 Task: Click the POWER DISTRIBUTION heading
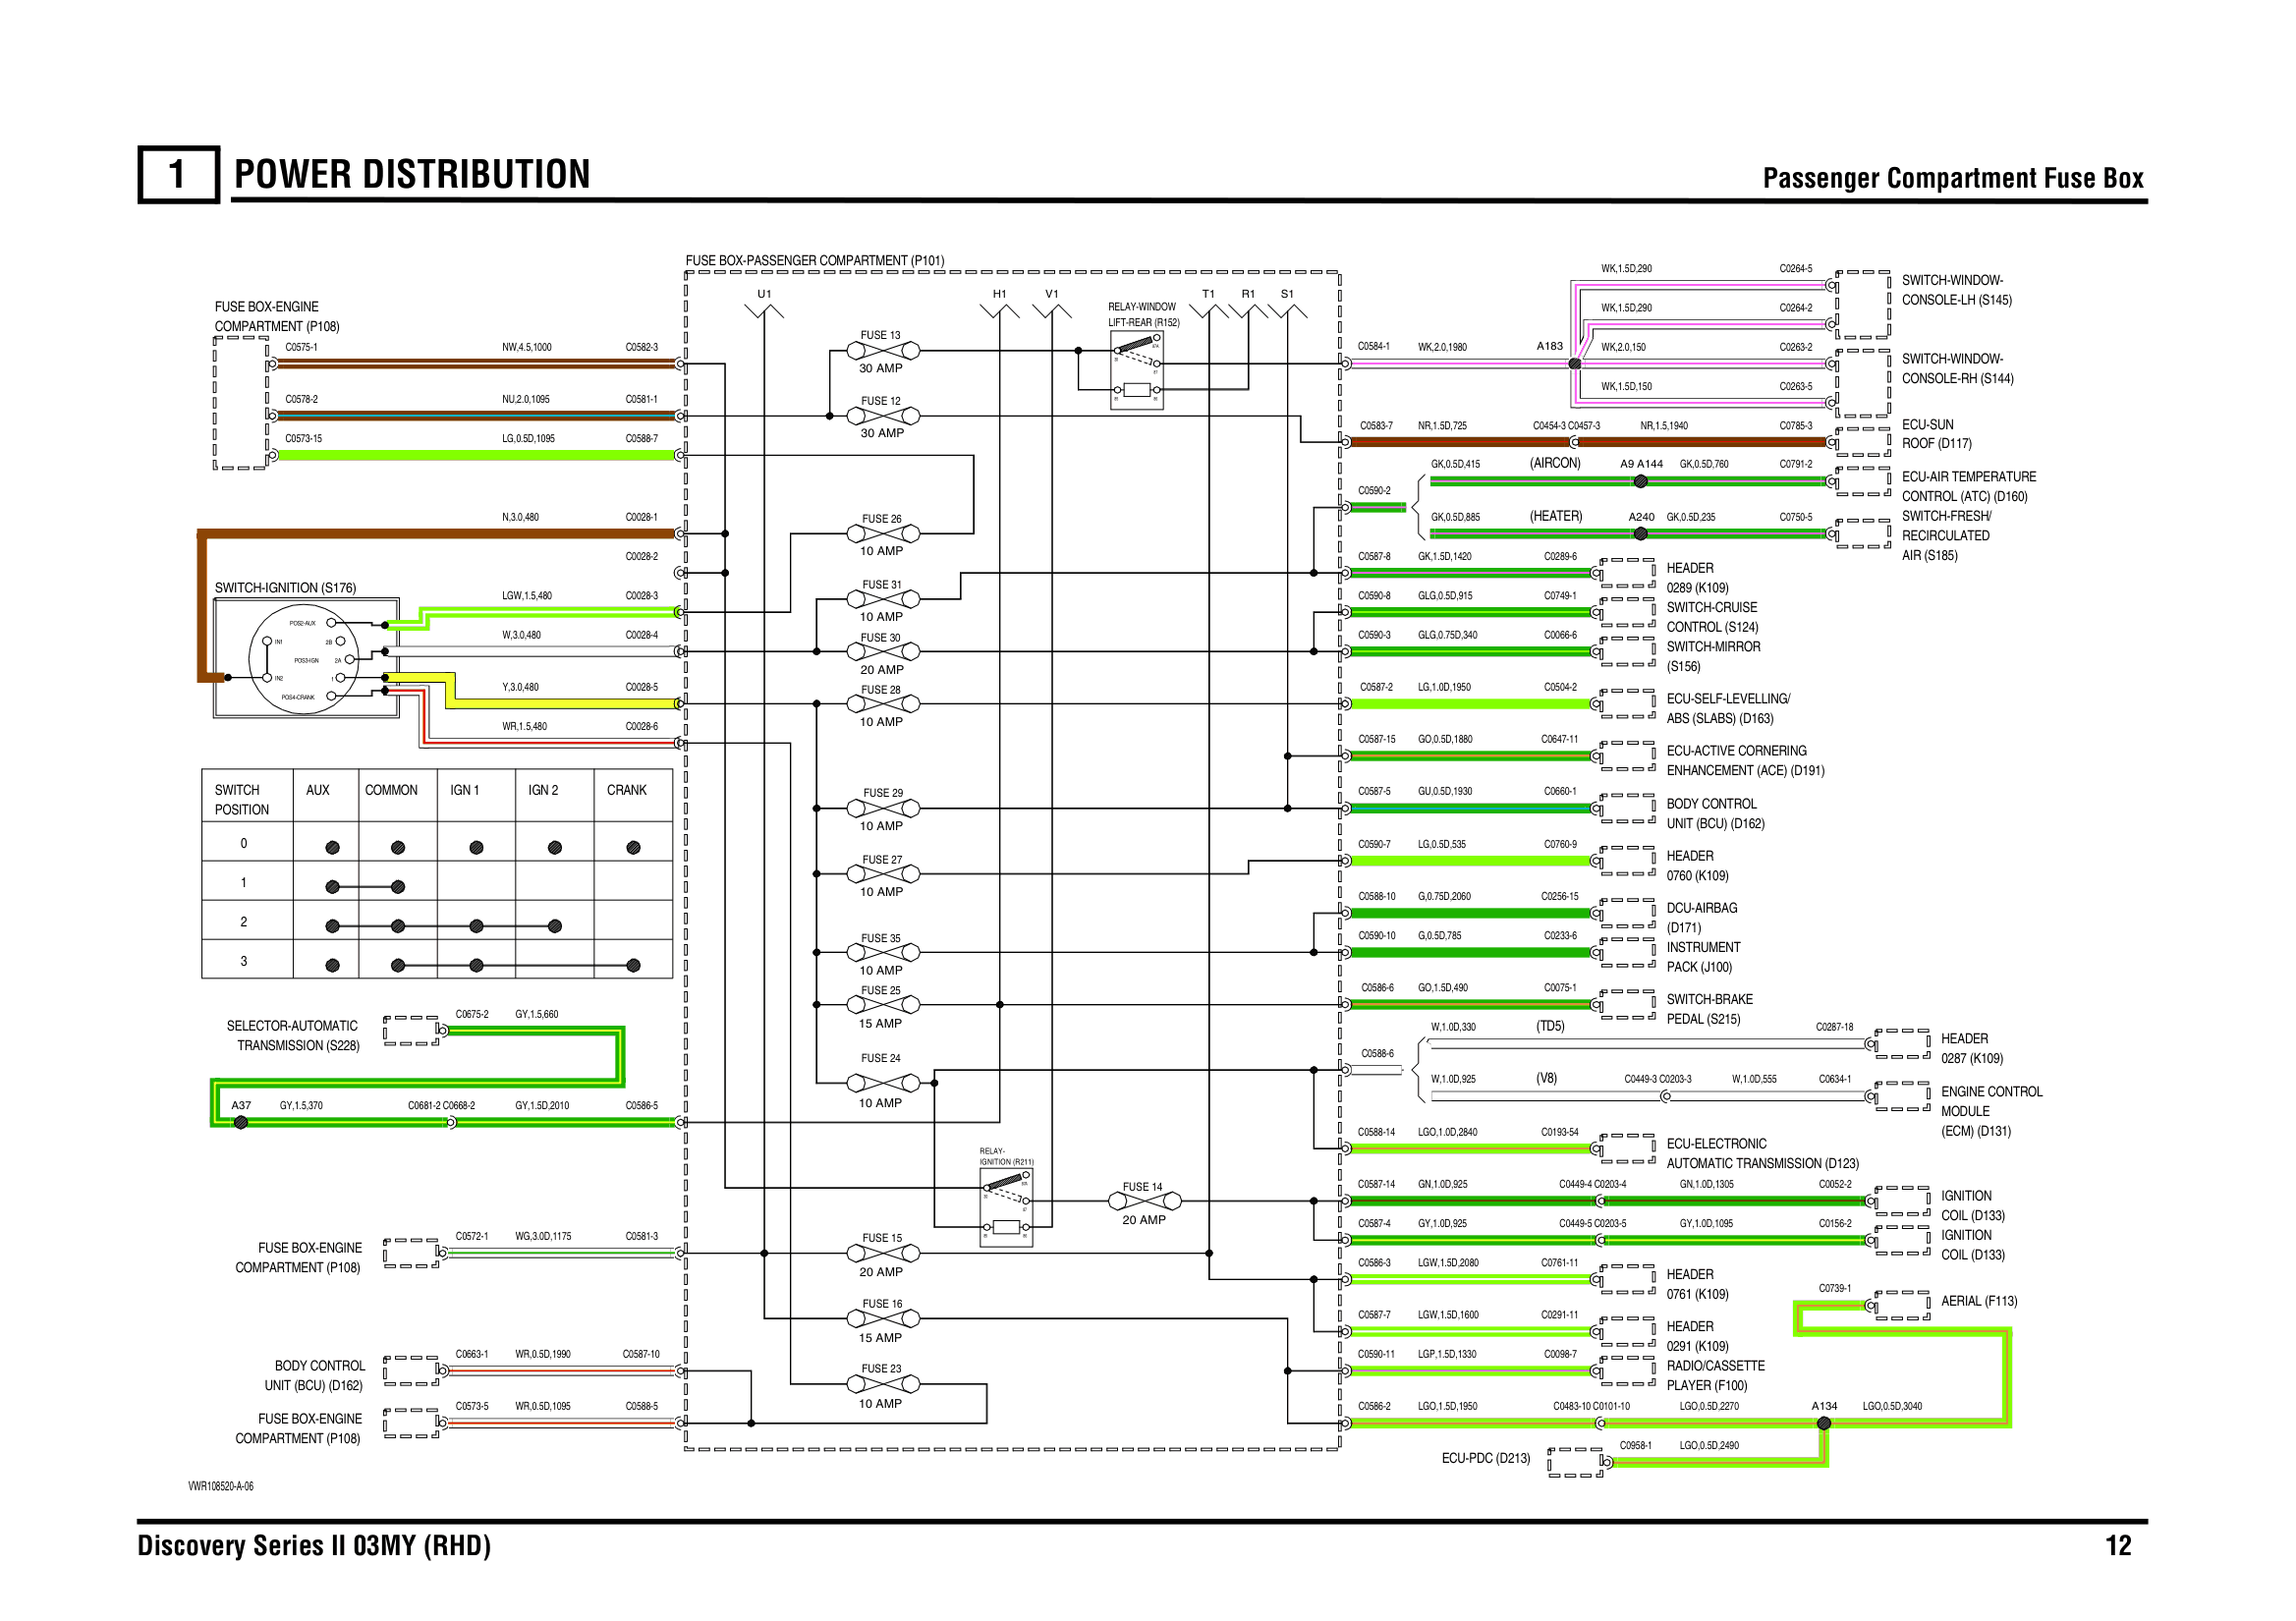point(412,175)
